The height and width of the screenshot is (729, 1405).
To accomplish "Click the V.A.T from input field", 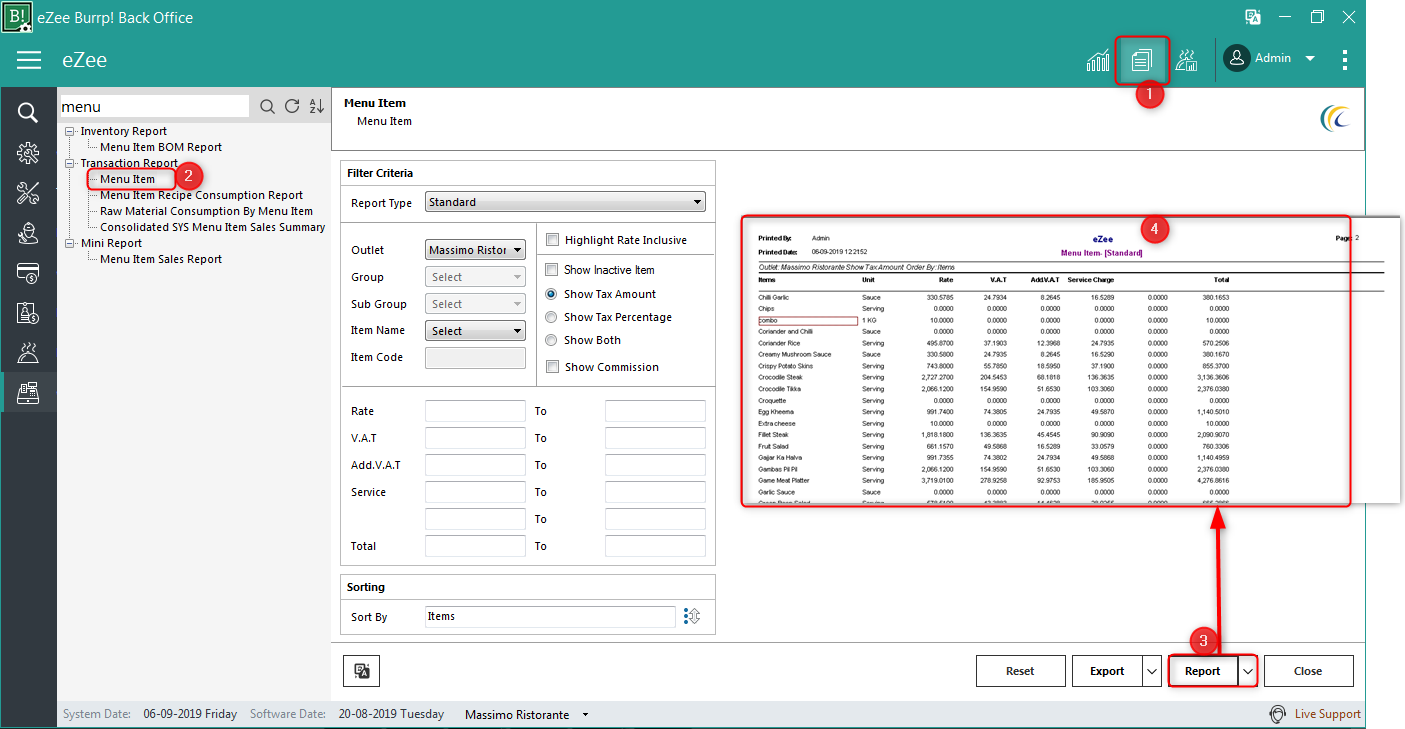I will tap(476, 438).
